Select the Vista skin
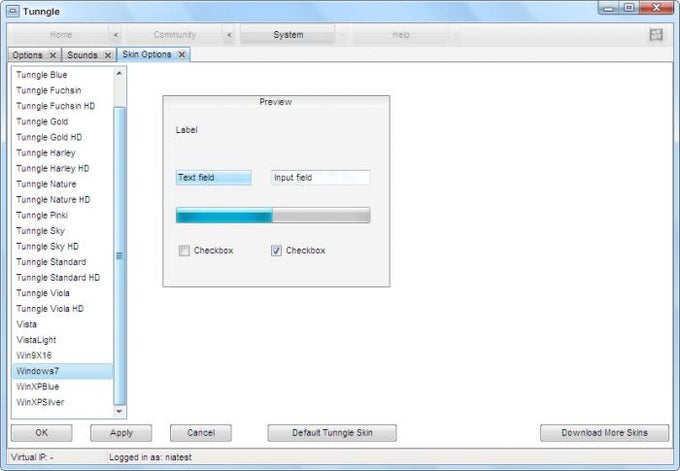Viewport: 680px width, 471px height. tap(62, 325)
